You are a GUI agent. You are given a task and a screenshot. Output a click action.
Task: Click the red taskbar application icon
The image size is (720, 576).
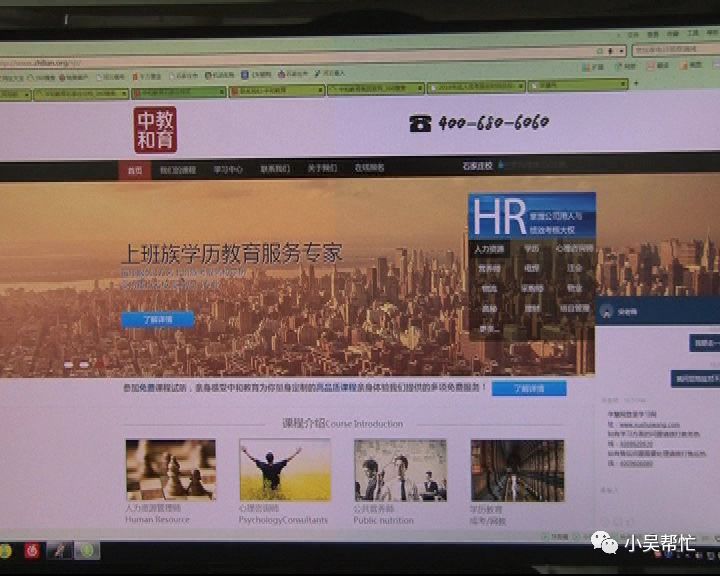(x=32, y=550)
